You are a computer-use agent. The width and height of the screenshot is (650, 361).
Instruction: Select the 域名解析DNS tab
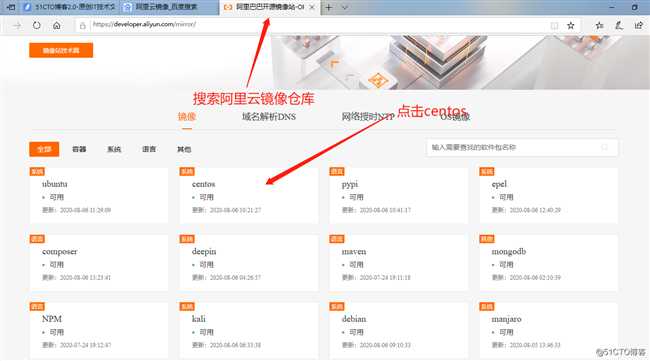pyautogui.click(x=269, y=116)
